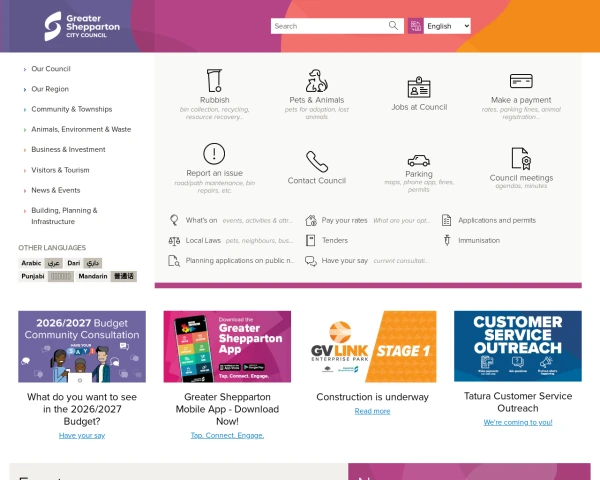
Task: Click the Have your say speech bubbles icon
Action: tap(311, 261)
